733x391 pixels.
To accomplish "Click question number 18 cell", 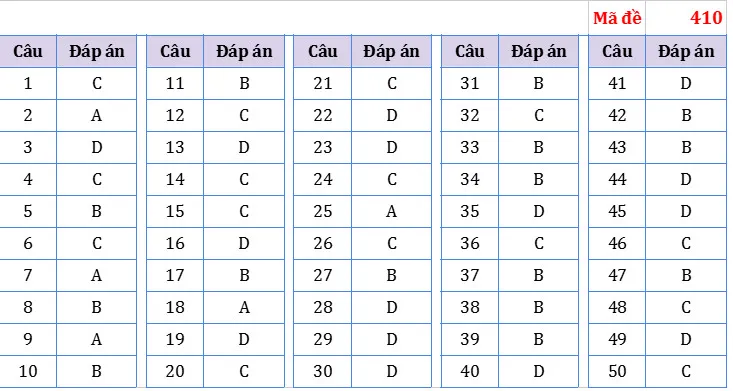I will (175, 307).
